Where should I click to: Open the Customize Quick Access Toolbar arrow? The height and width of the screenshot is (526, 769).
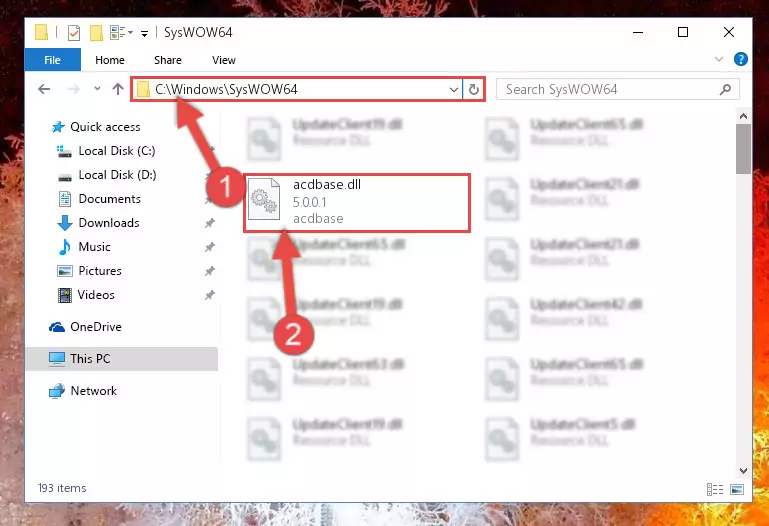pyautogui.click(x=144, y=33)
